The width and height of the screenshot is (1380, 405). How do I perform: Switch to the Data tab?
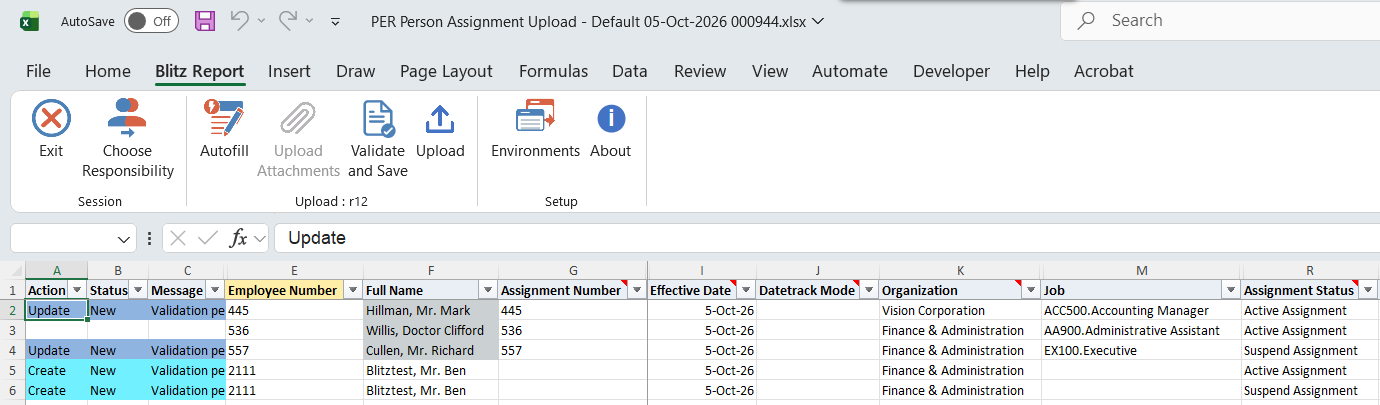tap(630, 71)
